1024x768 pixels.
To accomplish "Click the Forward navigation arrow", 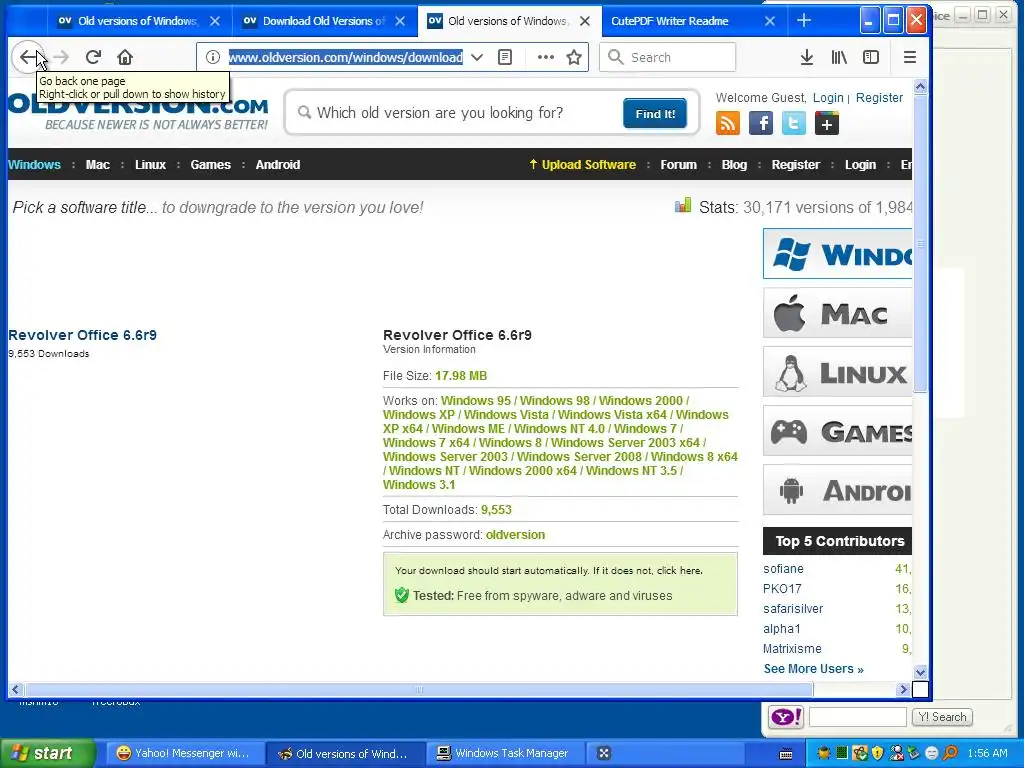I will point(61,57).
